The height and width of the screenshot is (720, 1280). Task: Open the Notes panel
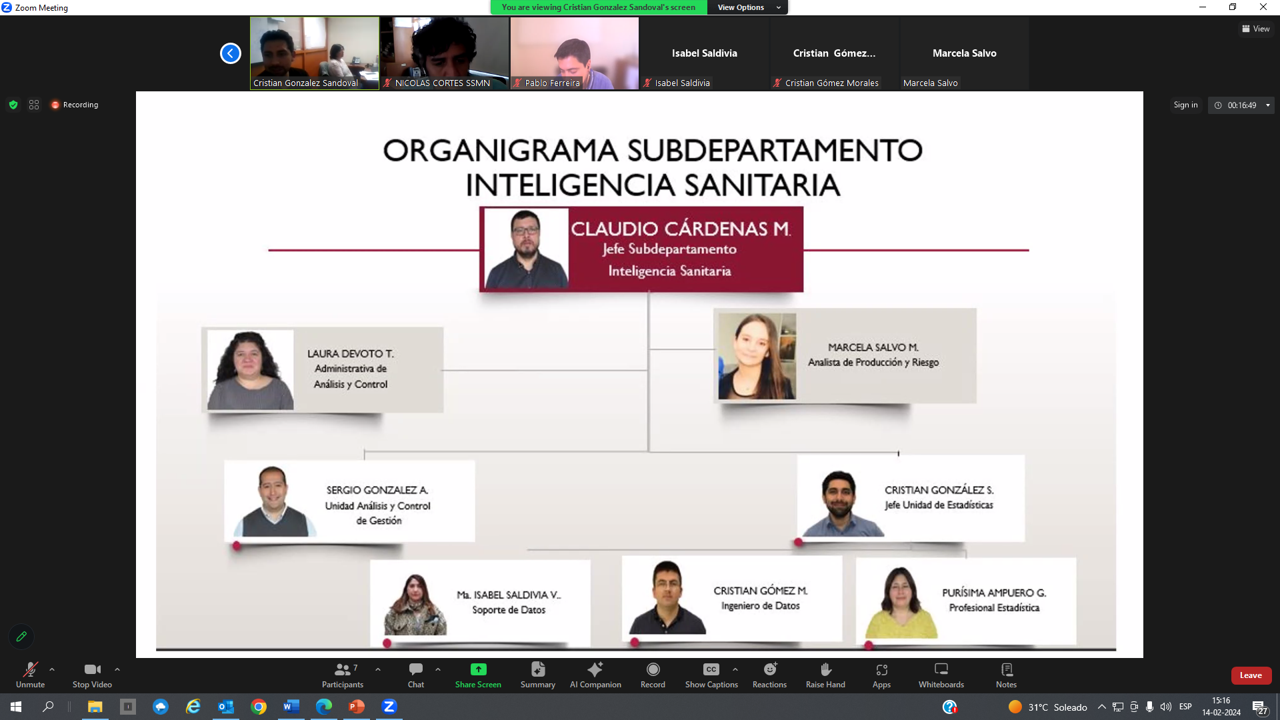click(1006, 675)
